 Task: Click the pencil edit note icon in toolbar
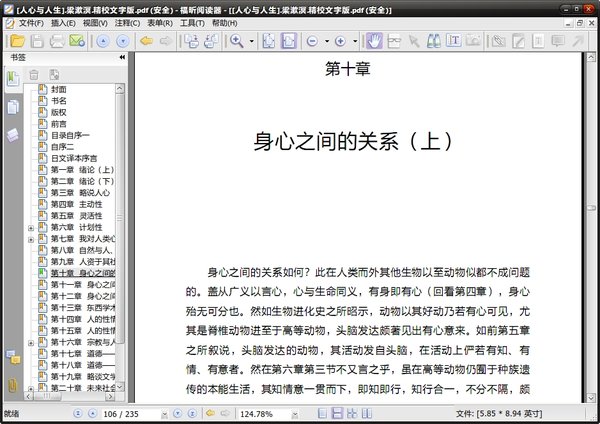tap(518, 41)
